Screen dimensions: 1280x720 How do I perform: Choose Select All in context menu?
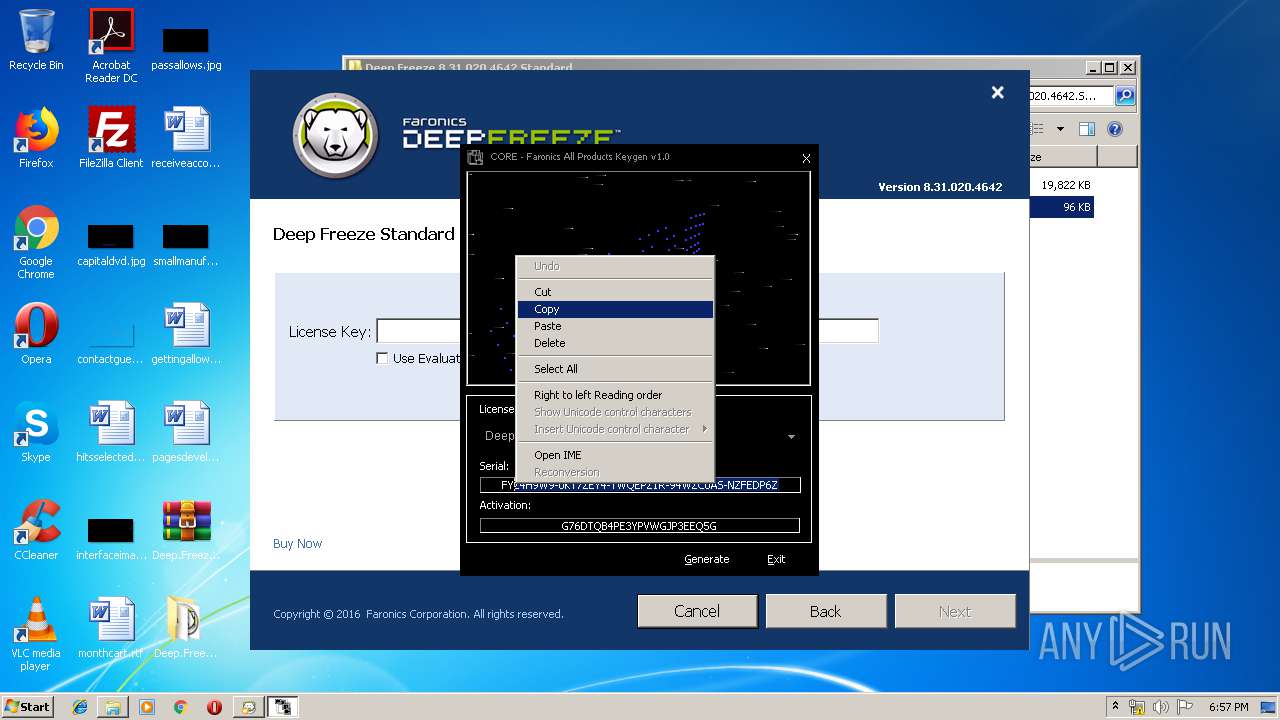[616, 369]
